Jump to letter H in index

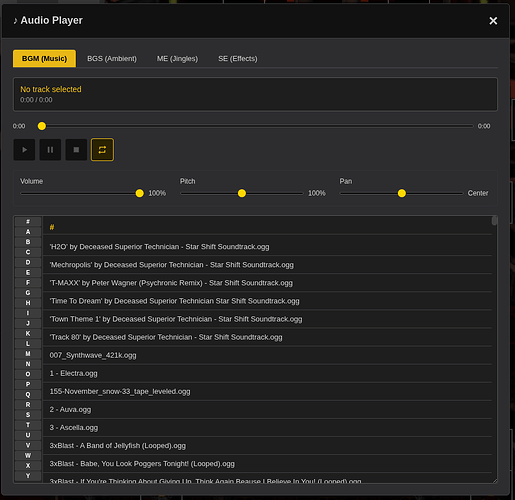tap(28, 303)
